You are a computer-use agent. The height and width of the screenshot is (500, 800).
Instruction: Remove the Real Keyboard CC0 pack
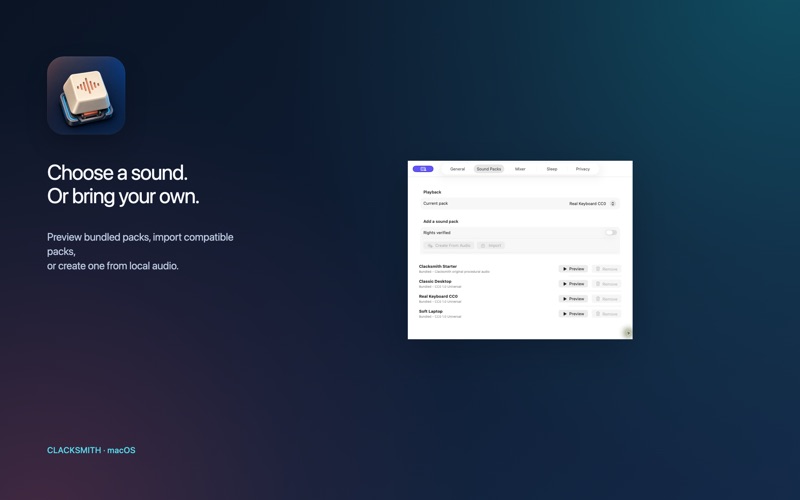click(x=607, y=299)
